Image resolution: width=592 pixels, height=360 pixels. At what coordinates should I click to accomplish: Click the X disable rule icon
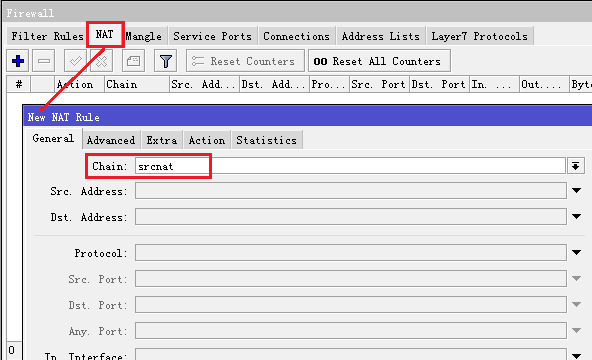(x=101, y=61)
